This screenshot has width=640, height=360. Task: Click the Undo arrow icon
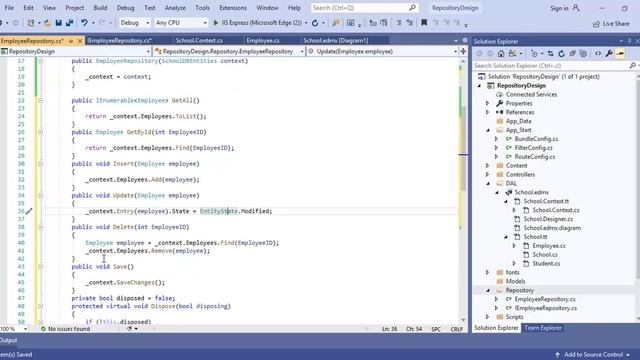tap(84, 23)
